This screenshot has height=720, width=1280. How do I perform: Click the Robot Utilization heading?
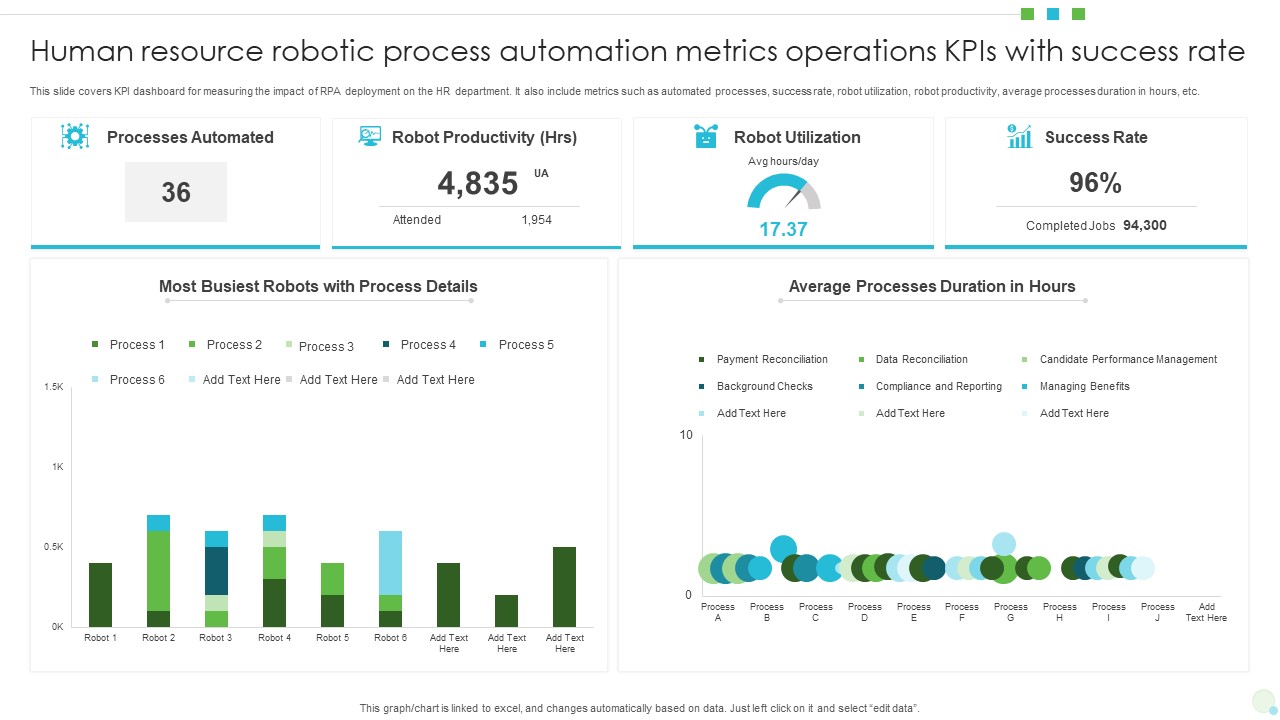coord(797,138)
